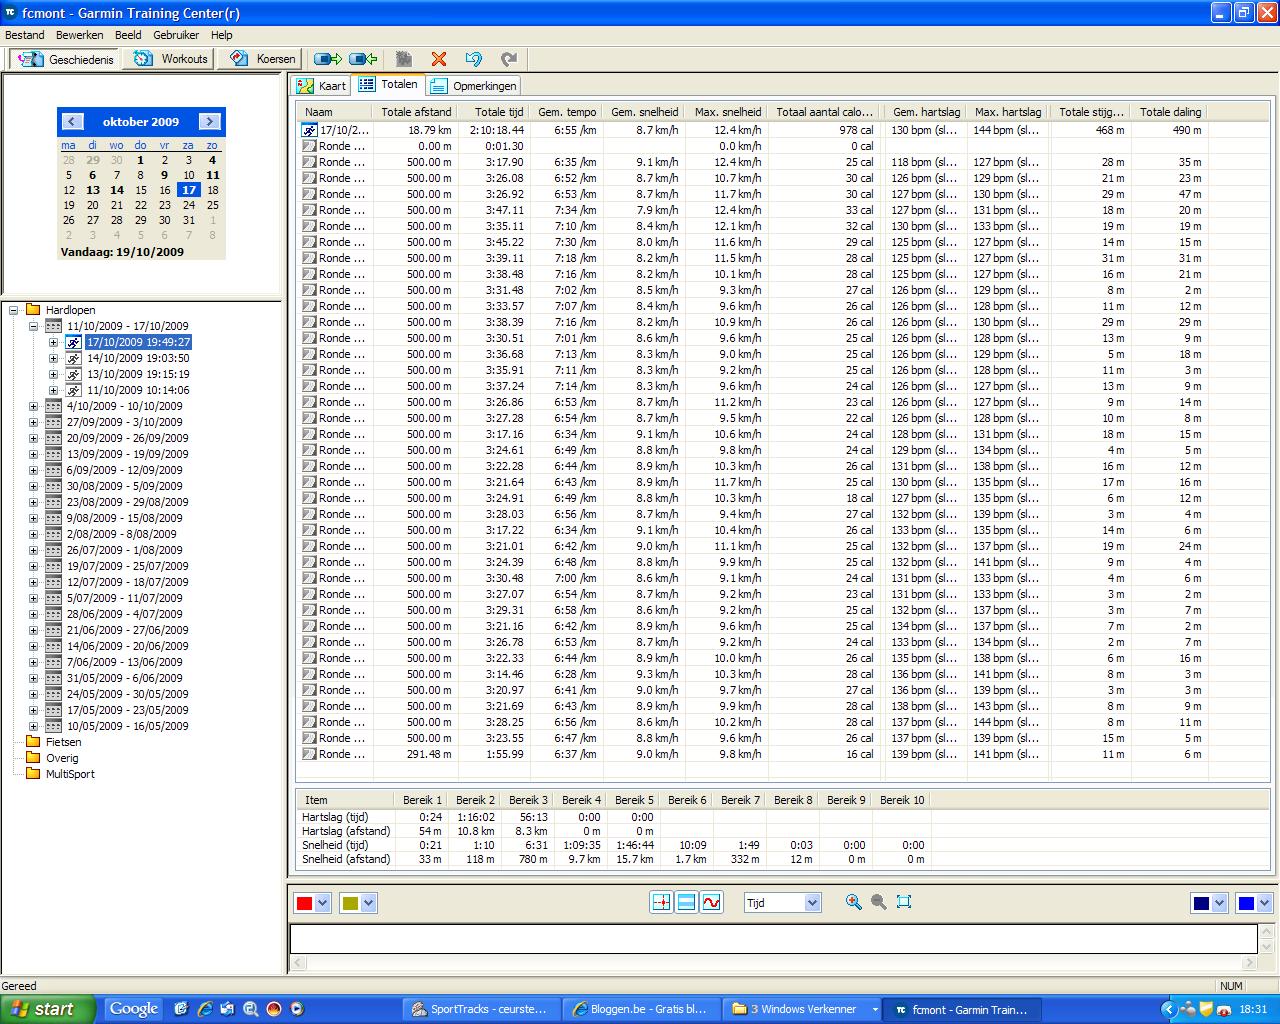This screenshot has width=1280, height=1024.
Task: Select the row with distance 291.48 m
Action: coord(752,754)
